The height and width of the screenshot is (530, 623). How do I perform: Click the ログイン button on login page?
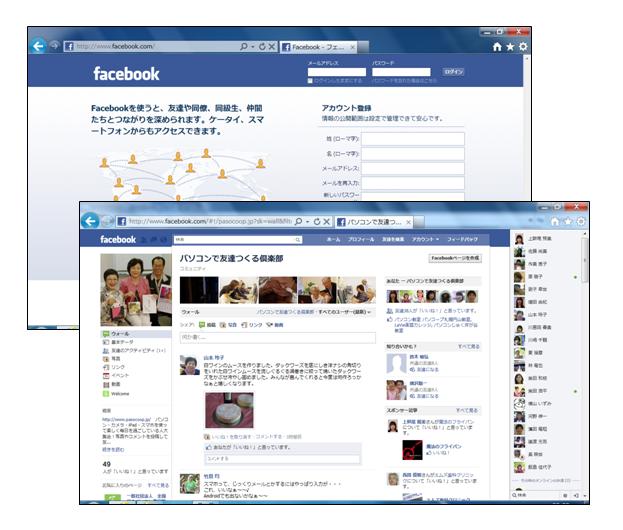click(453, 72)
